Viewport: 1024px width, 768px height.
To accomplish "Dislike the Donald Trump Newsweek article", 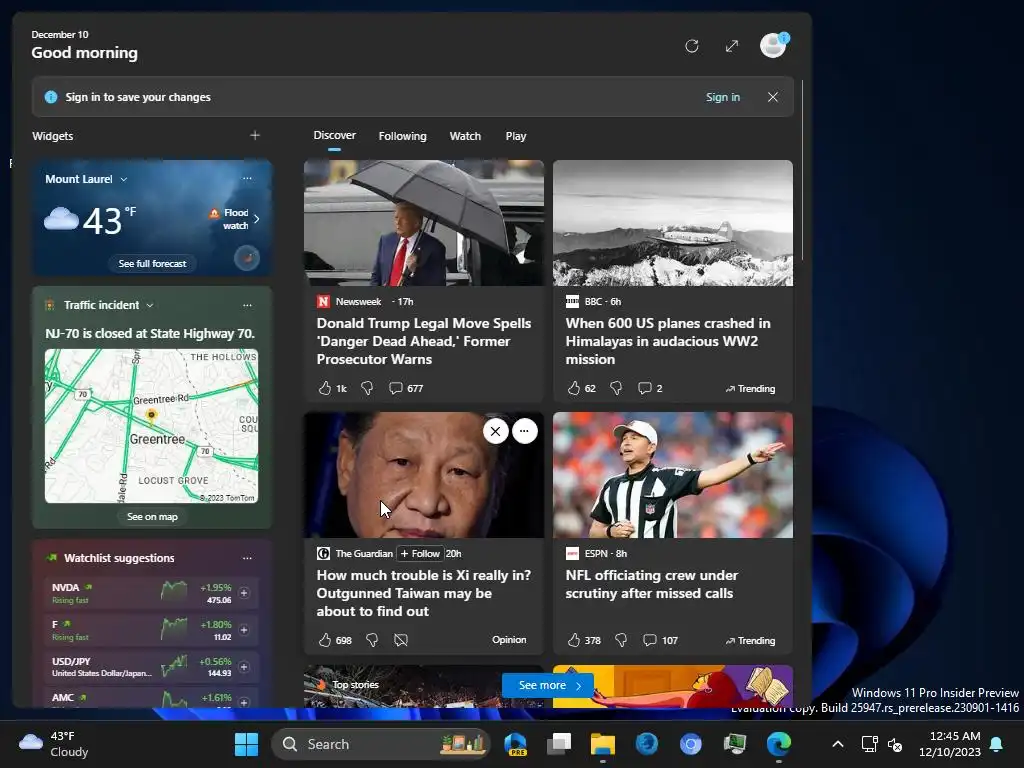I will (x=367, y=388).
